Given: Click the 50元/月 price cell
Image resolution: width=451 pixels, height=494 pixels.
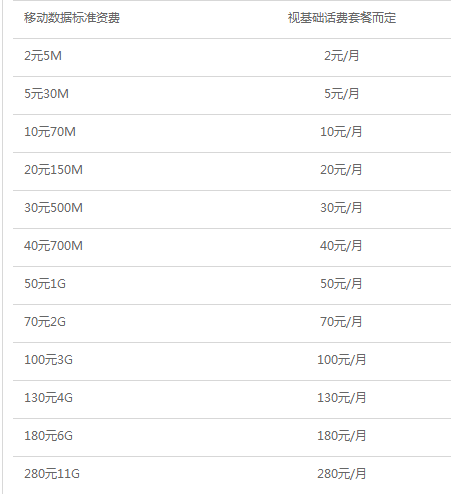Looking at the screenshot, I should (x=341, y=284).
